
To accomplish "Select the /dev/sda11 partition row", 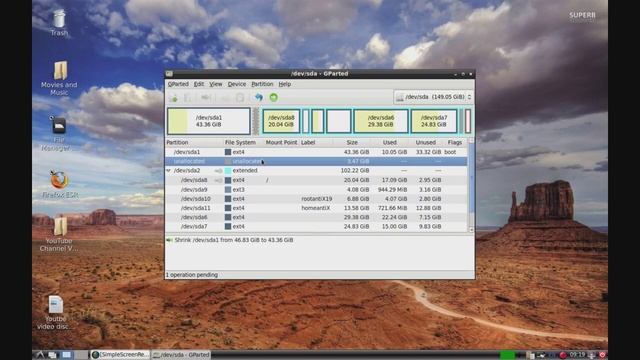I will click(x=316, y=208).
